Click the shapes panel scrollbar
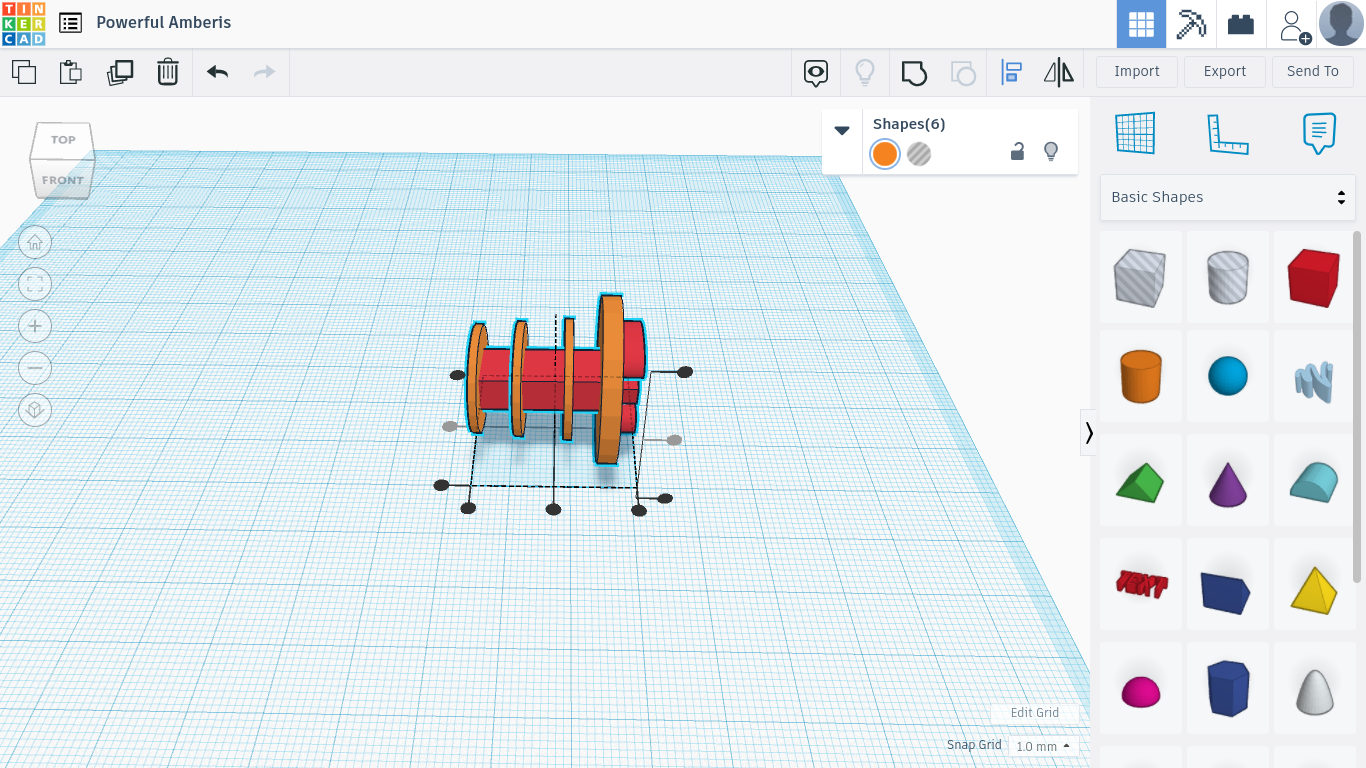The image size is (1366, 768). [x=1357, y=406]
